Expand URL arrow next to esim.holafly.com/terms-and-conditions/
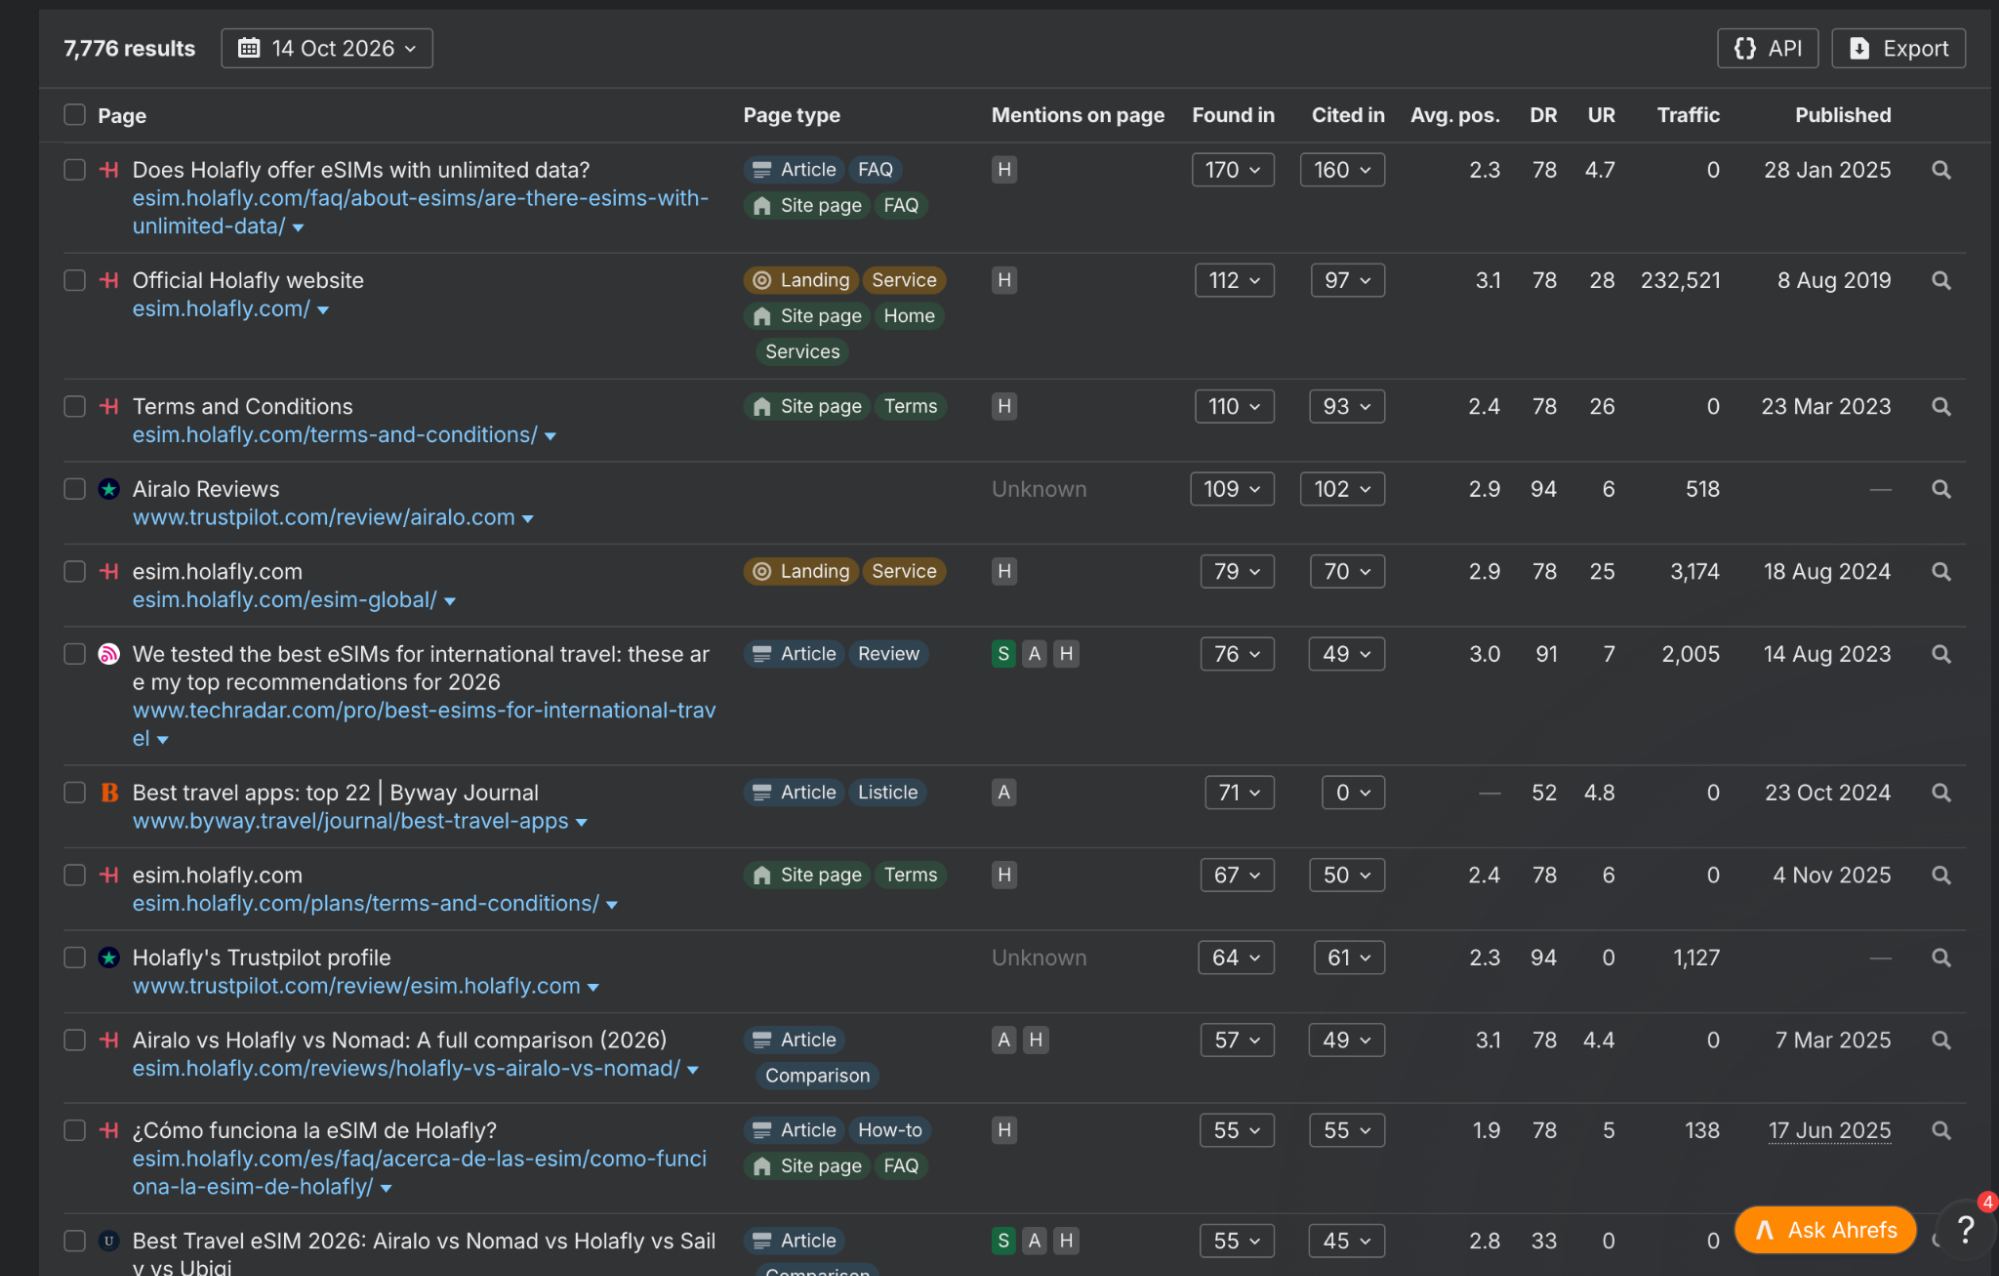 pos(550,437)
